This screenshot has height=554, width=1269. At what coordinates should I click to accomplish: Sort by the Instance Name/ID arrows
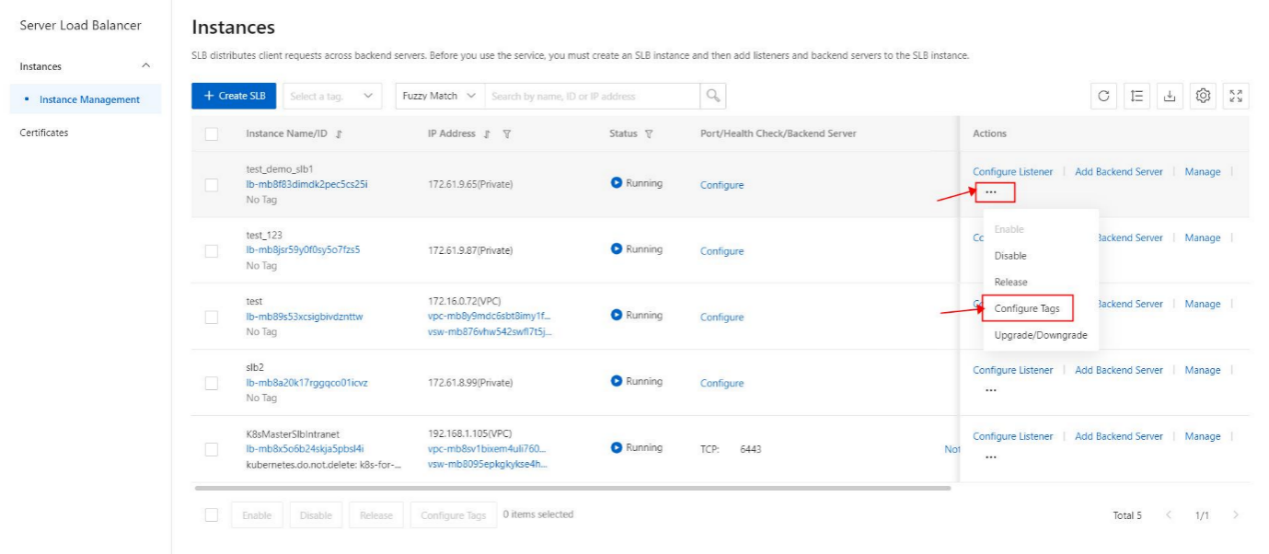[338, 134]
